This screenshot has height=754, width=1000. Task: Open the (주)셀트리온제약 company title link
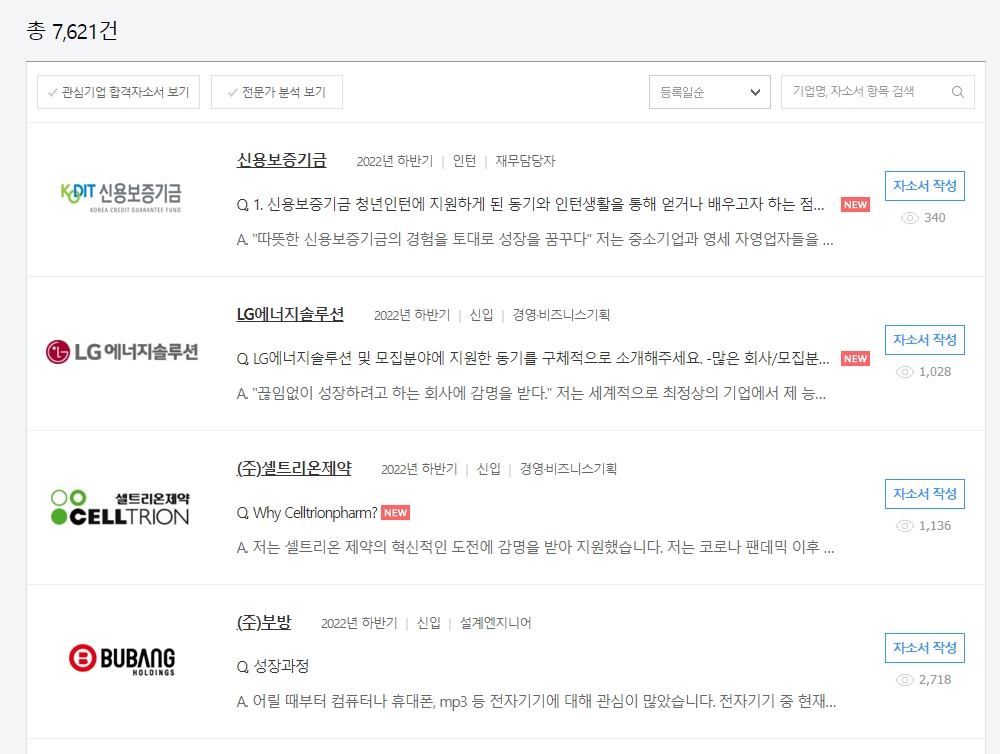tap(294, 468)
